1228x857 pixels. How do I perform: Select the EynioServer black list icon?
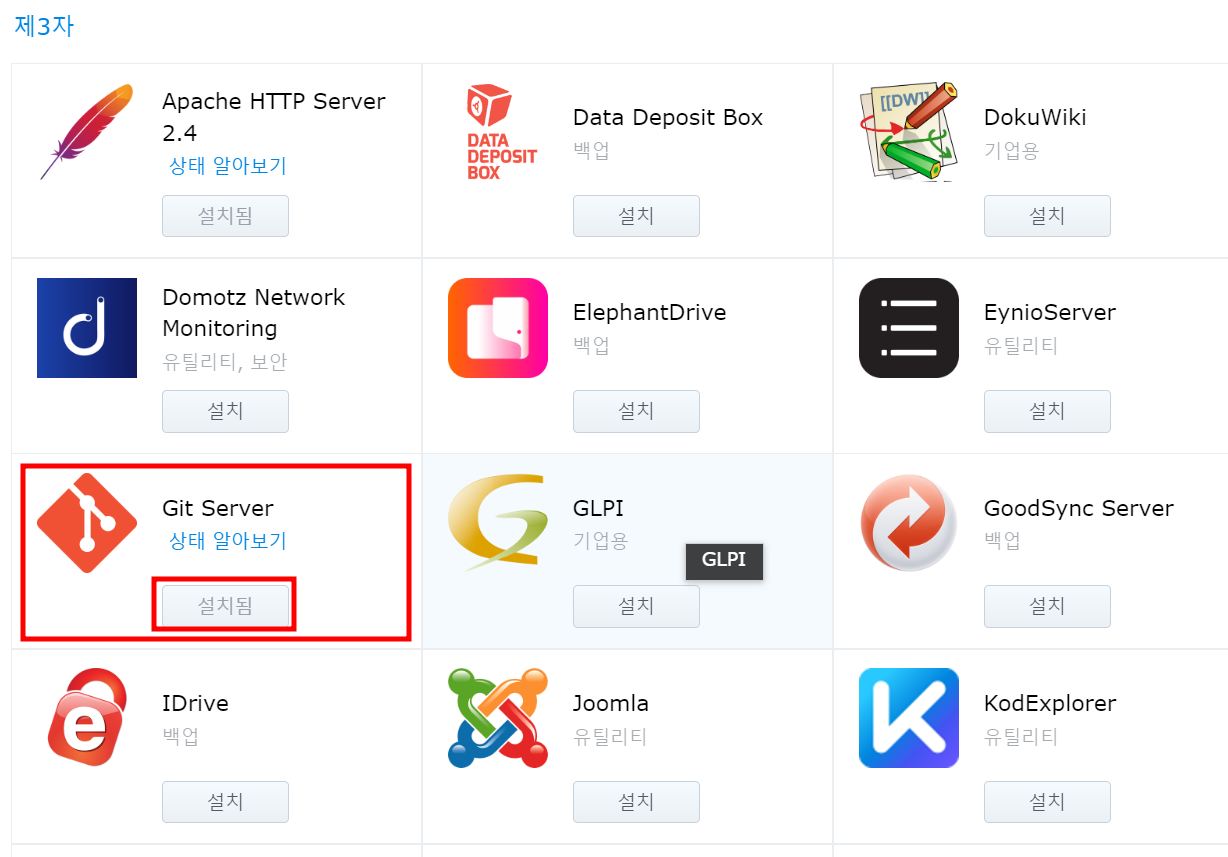[x=909, y=328]
